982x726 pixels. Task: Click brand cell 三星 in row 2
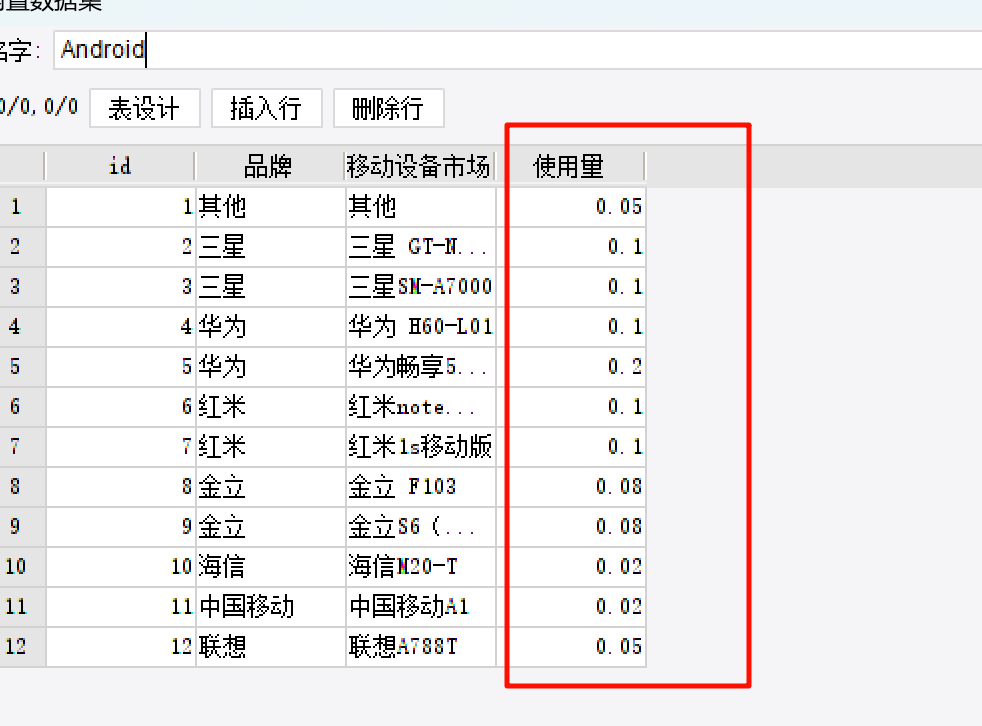[x=271, y=247]
